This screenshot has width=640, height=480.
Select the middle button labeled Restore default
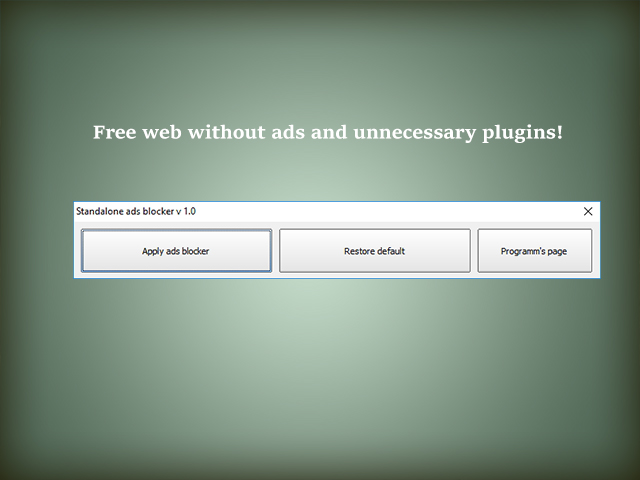click(x=374, y=251)
